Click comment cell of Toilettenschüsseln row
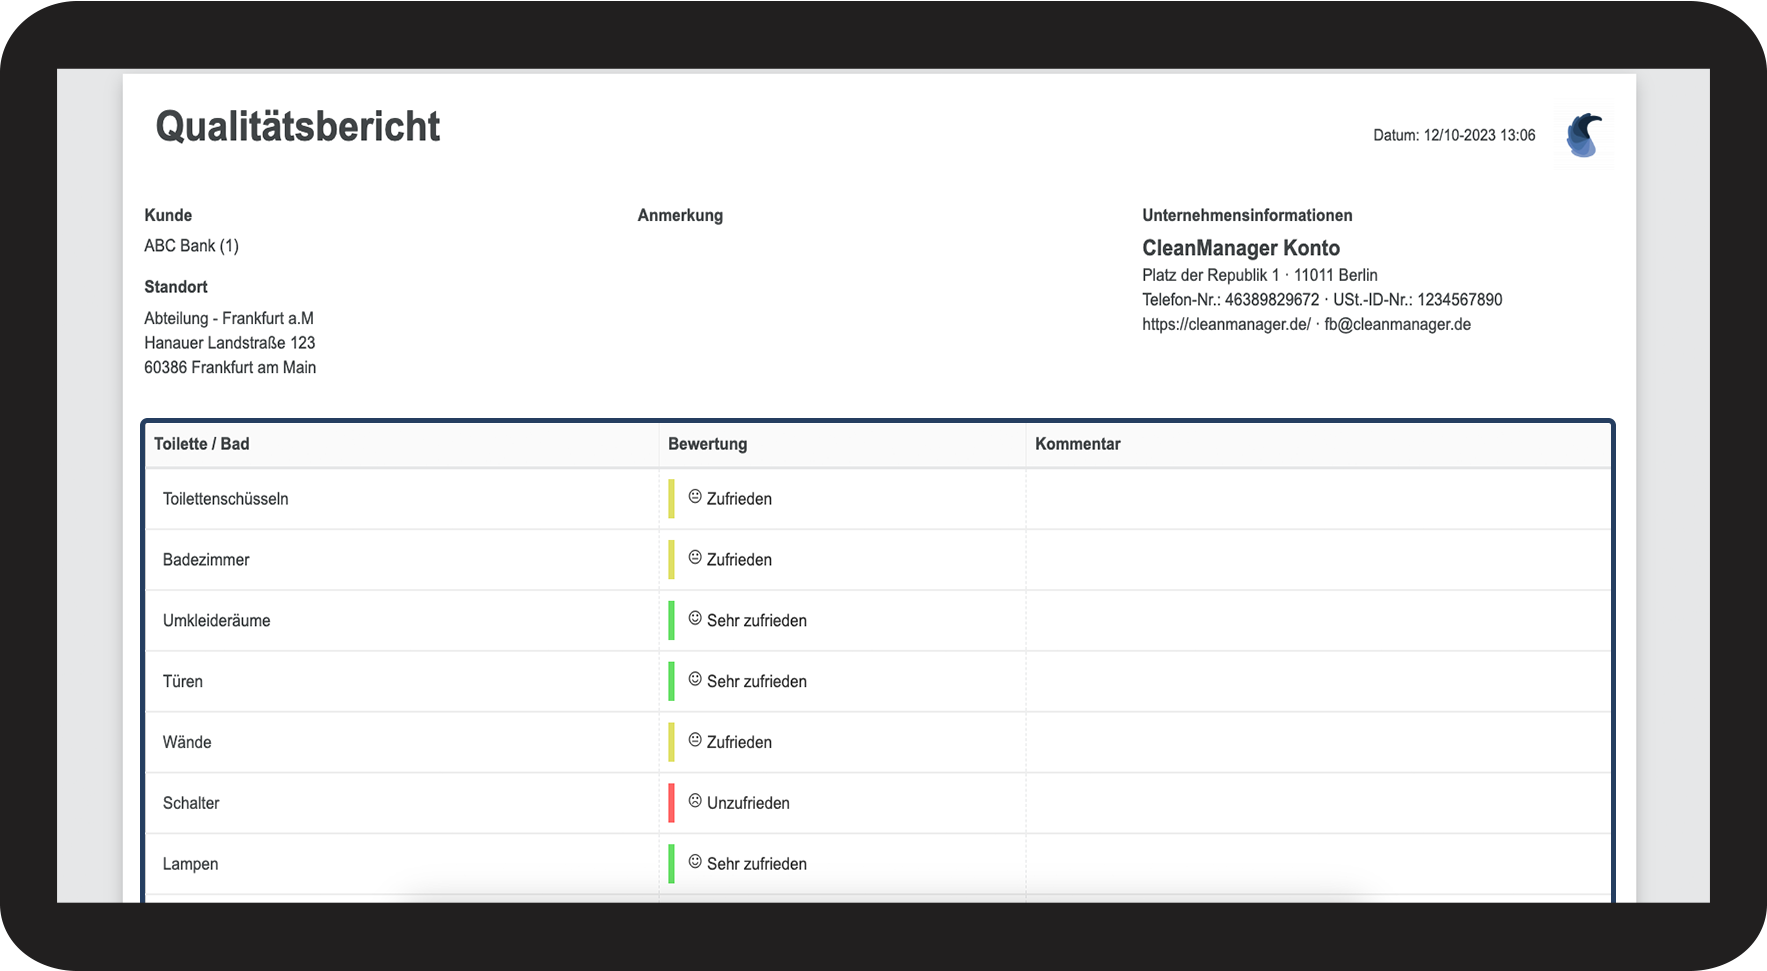1767x971 pixels. pos(1318,499)
